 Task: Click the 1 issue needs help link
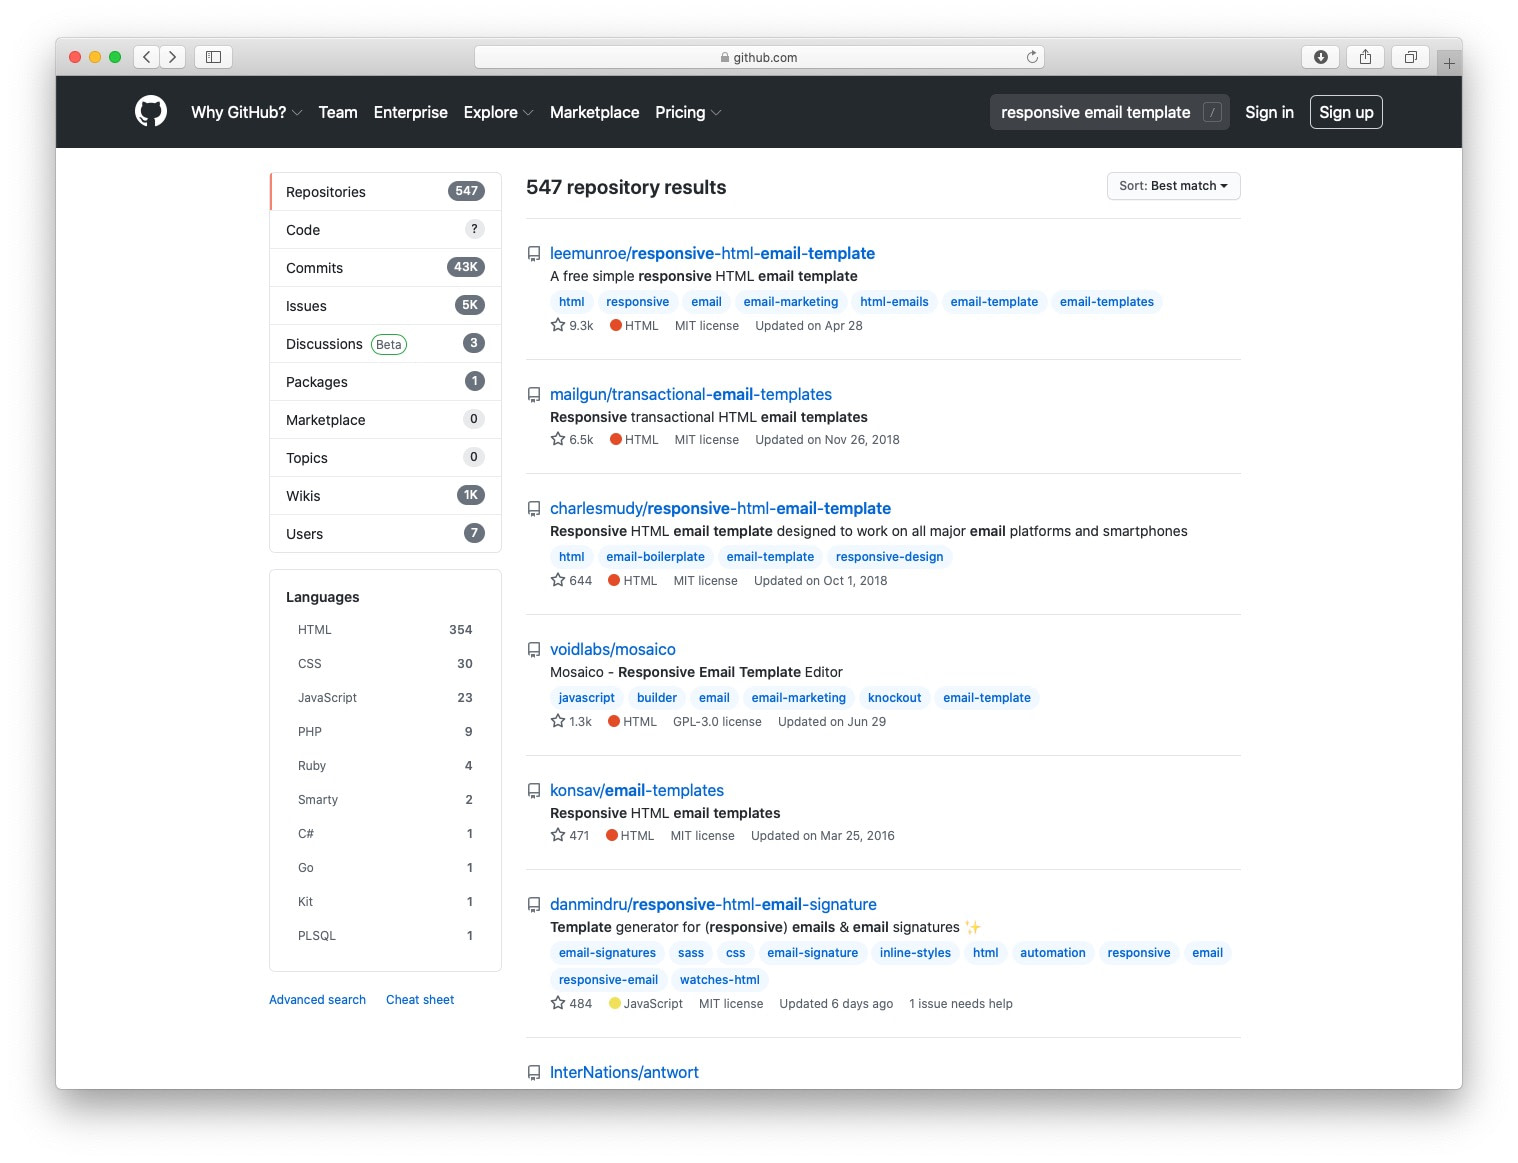961,1004
